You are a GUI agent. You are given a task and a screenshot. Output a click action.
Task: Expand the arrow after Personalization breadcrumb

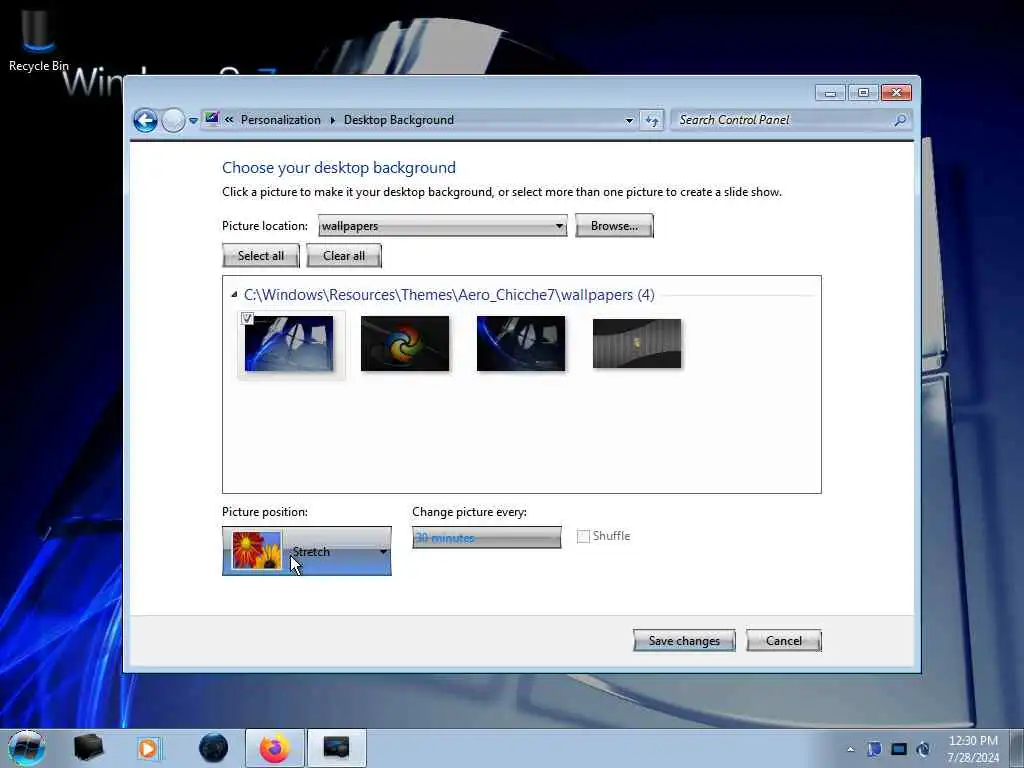pos(332,120)
